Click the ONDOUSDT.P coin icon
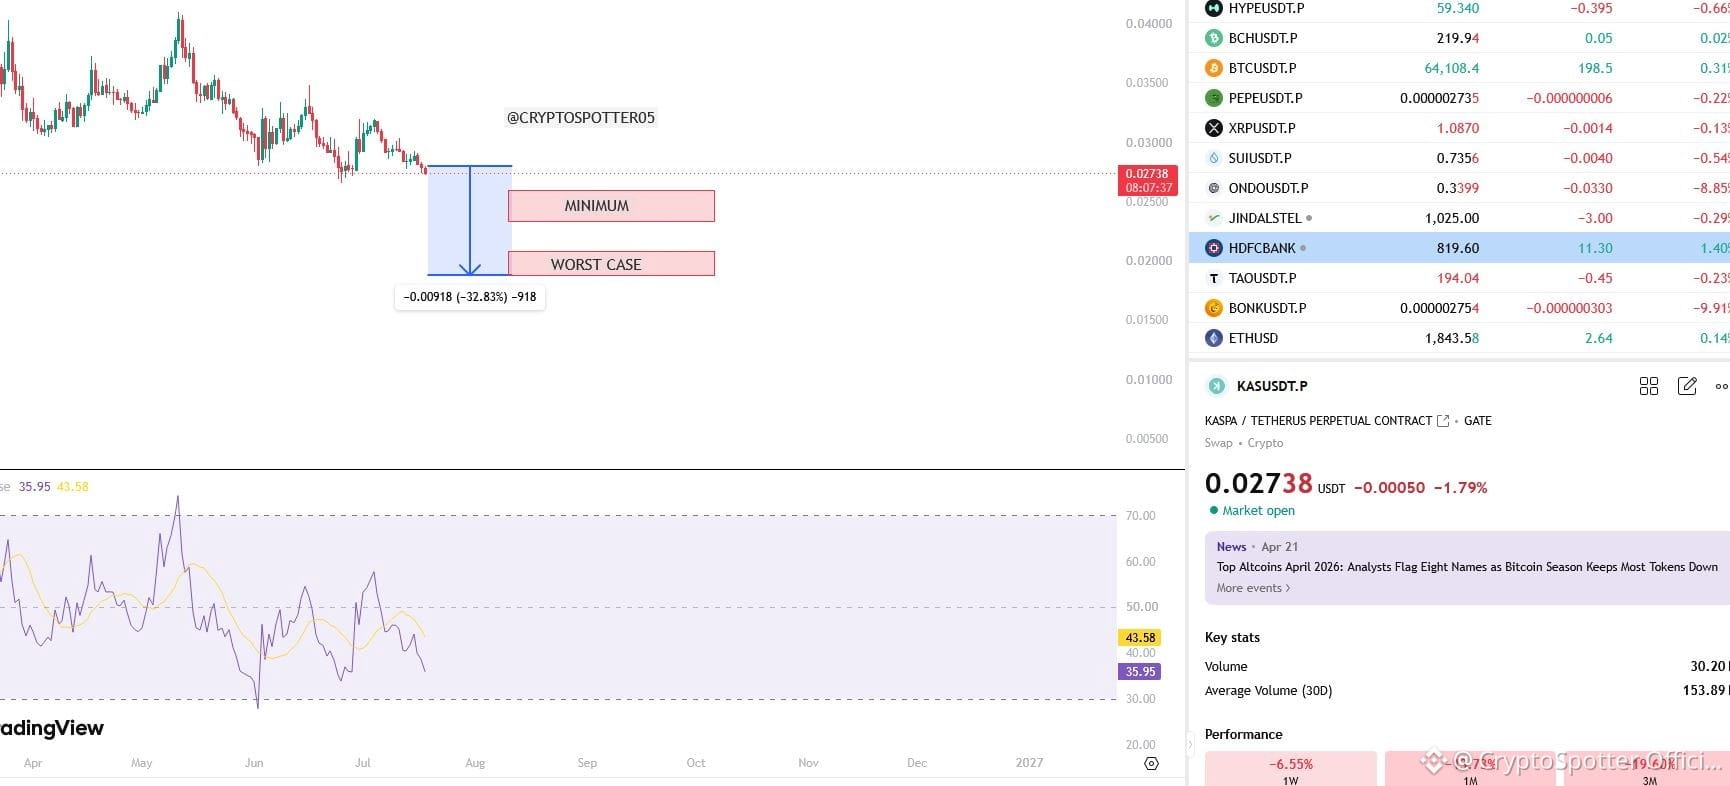The image size is (1730, 786). [x=1214, y=188]
